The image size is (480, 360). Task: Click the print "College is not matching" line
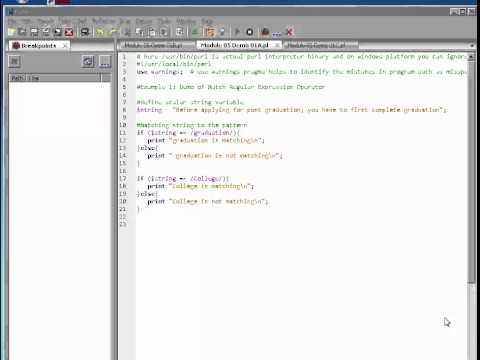point(208,201)
